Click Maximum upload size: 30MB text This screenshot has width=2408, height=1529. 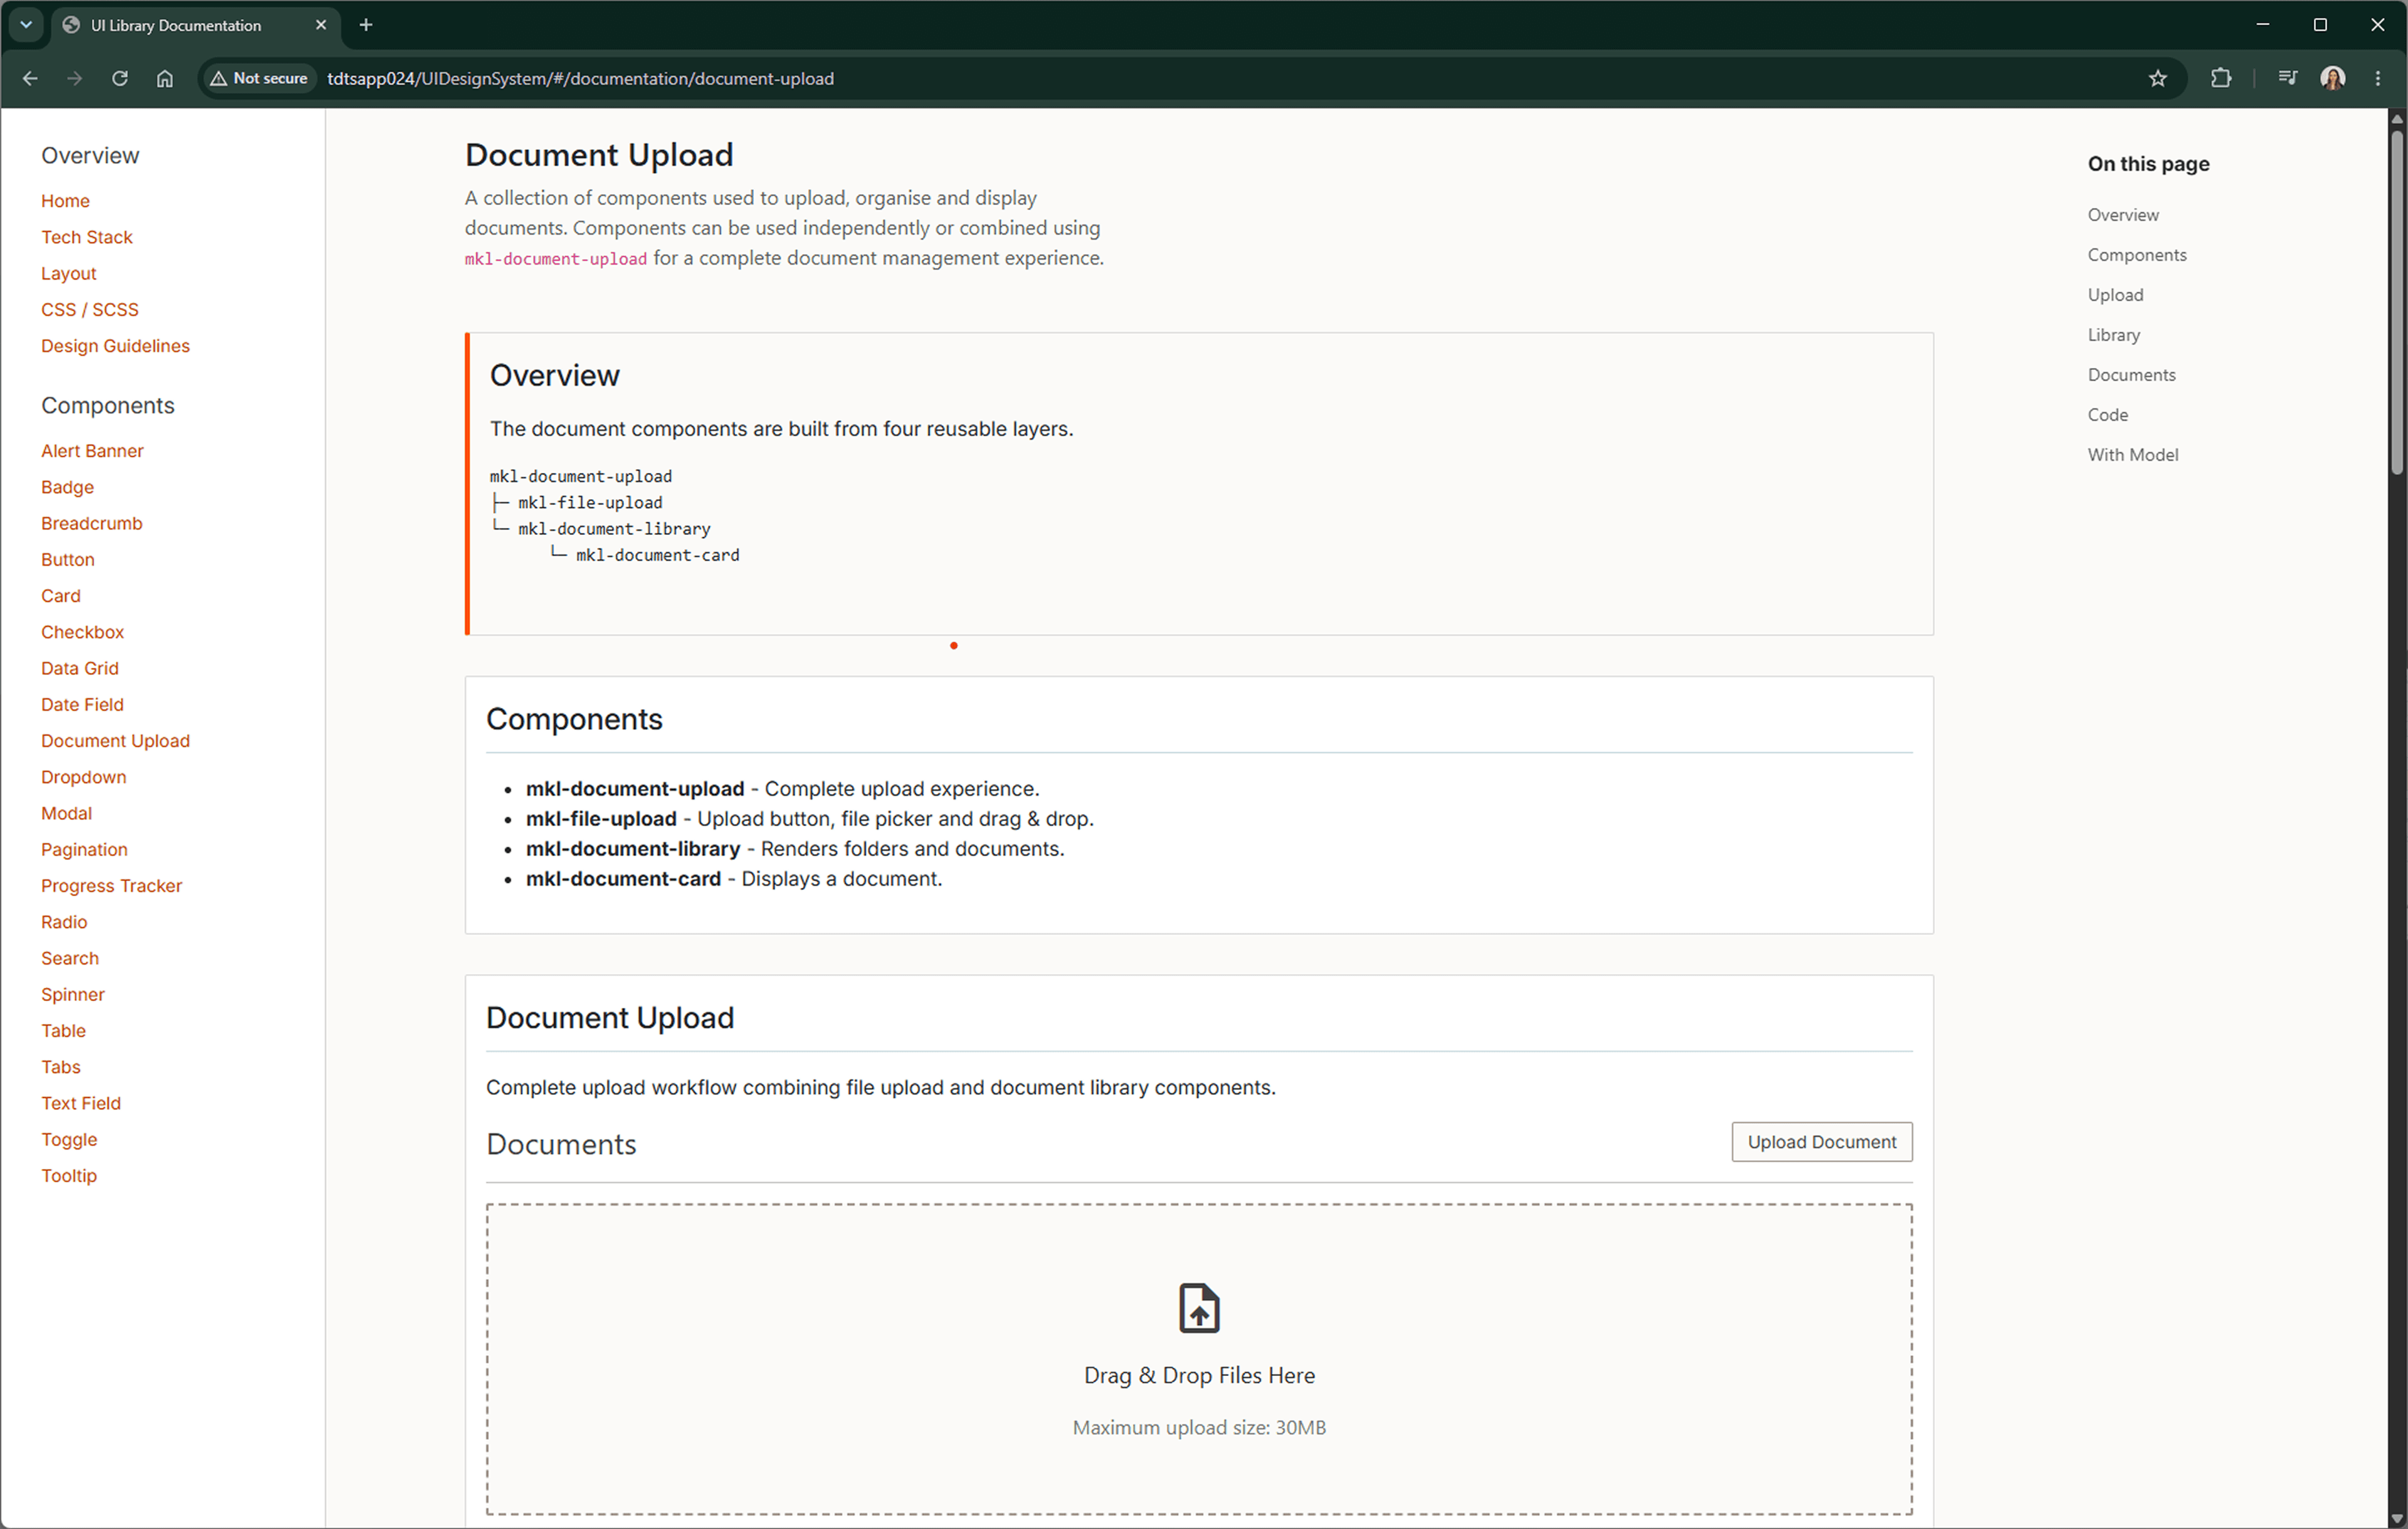point(1199,1428)
